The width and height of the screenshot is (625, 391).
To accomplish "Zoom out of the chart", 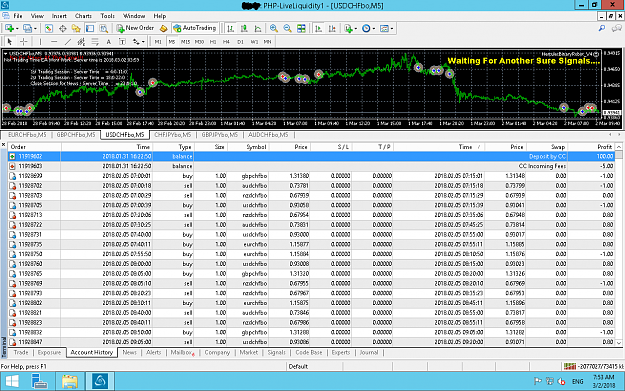I will (x=287, y=28).
